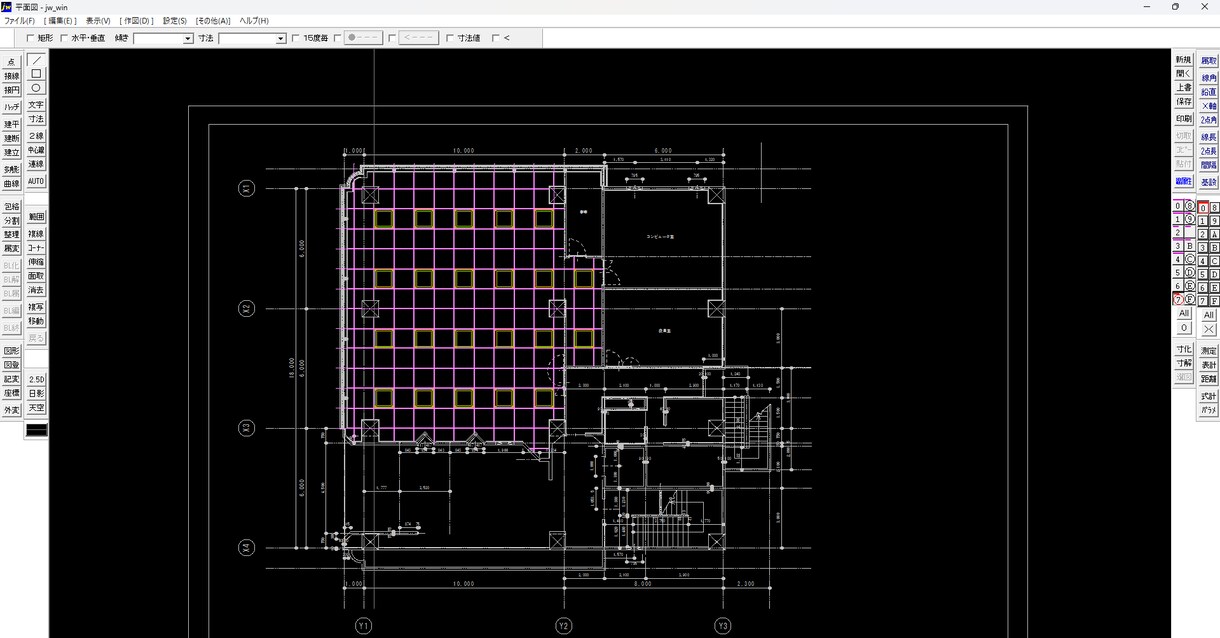Select the 伸縮 extend/trim tool
This screenshot has width=1220, height=638.
(x=36, y=262)
